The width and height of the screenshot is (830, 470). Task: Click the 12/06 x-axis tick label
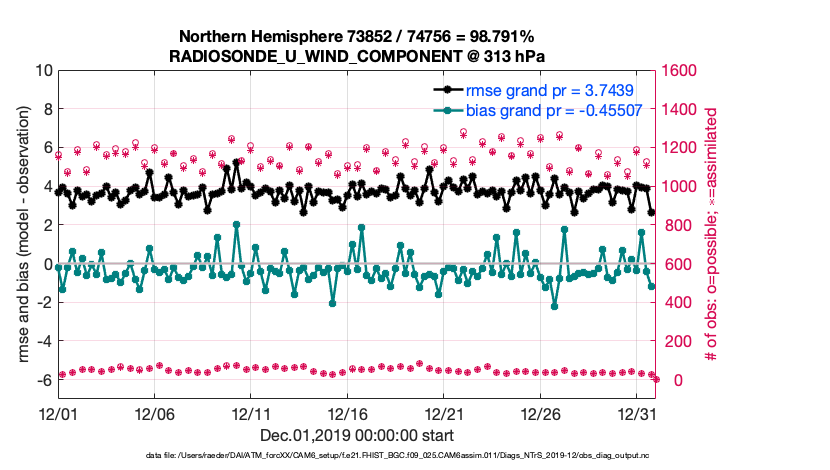pyautogui.click(x=155, y=413)
